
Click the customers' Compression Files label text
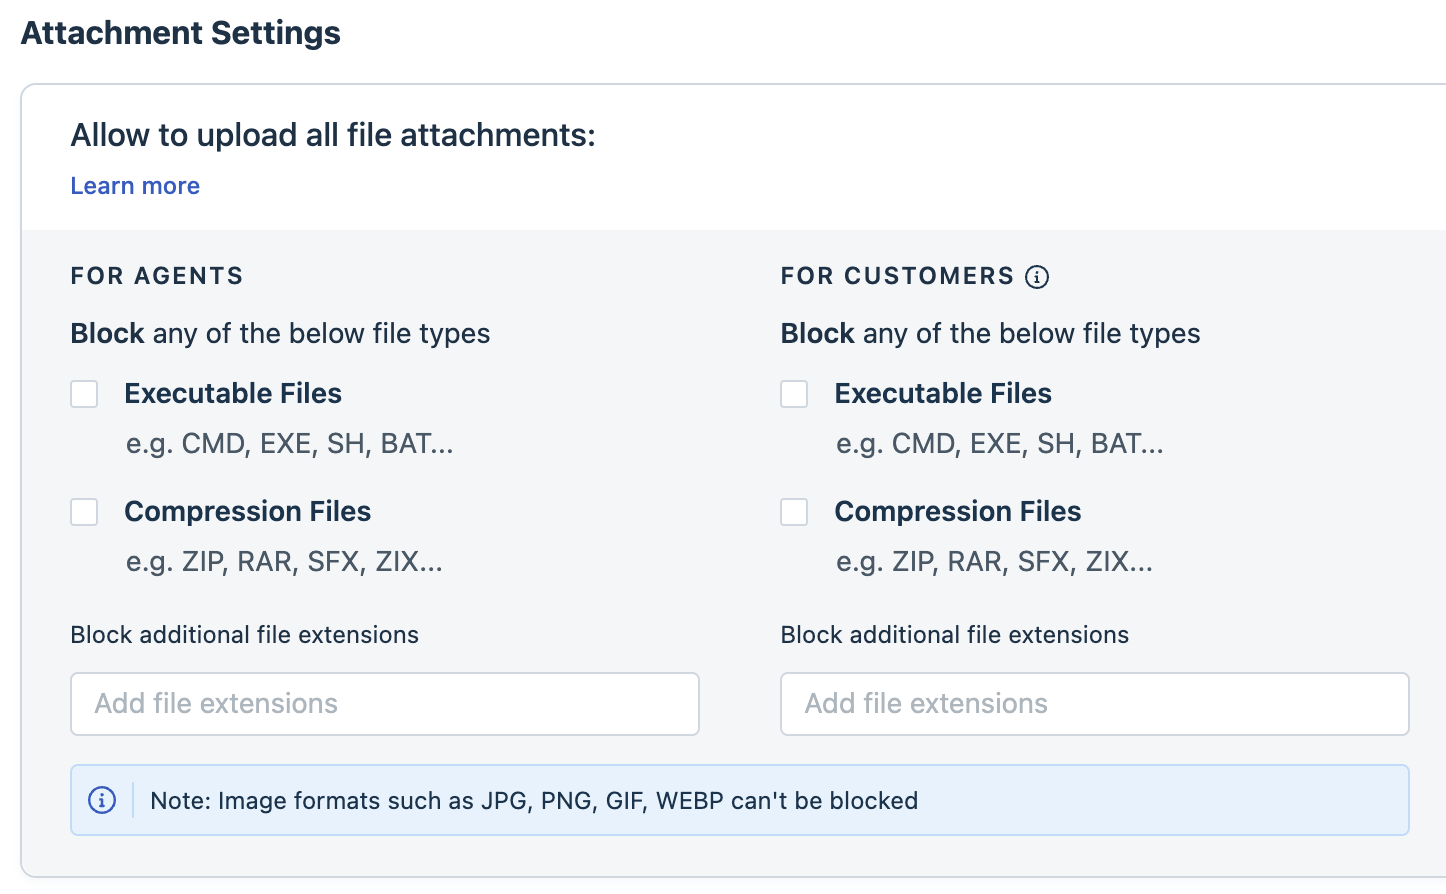(x=958, y=512)
